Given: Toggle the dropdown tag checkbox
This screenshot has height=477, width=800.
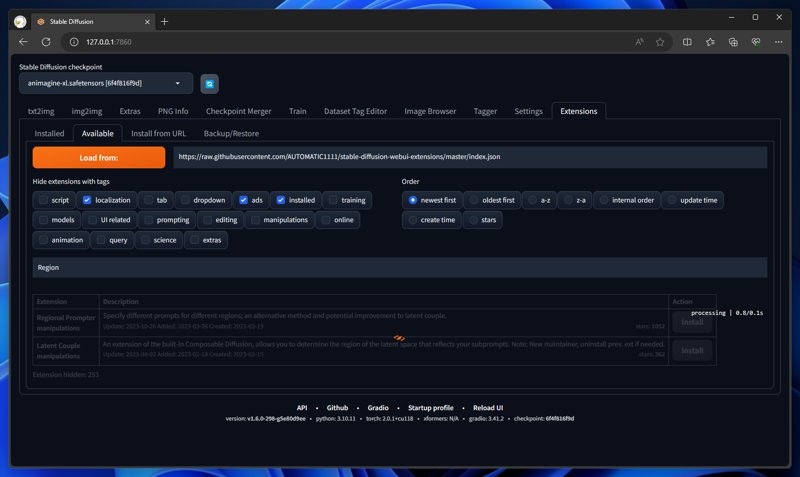Looking at the screenshot, I should [x=185, y=200].
